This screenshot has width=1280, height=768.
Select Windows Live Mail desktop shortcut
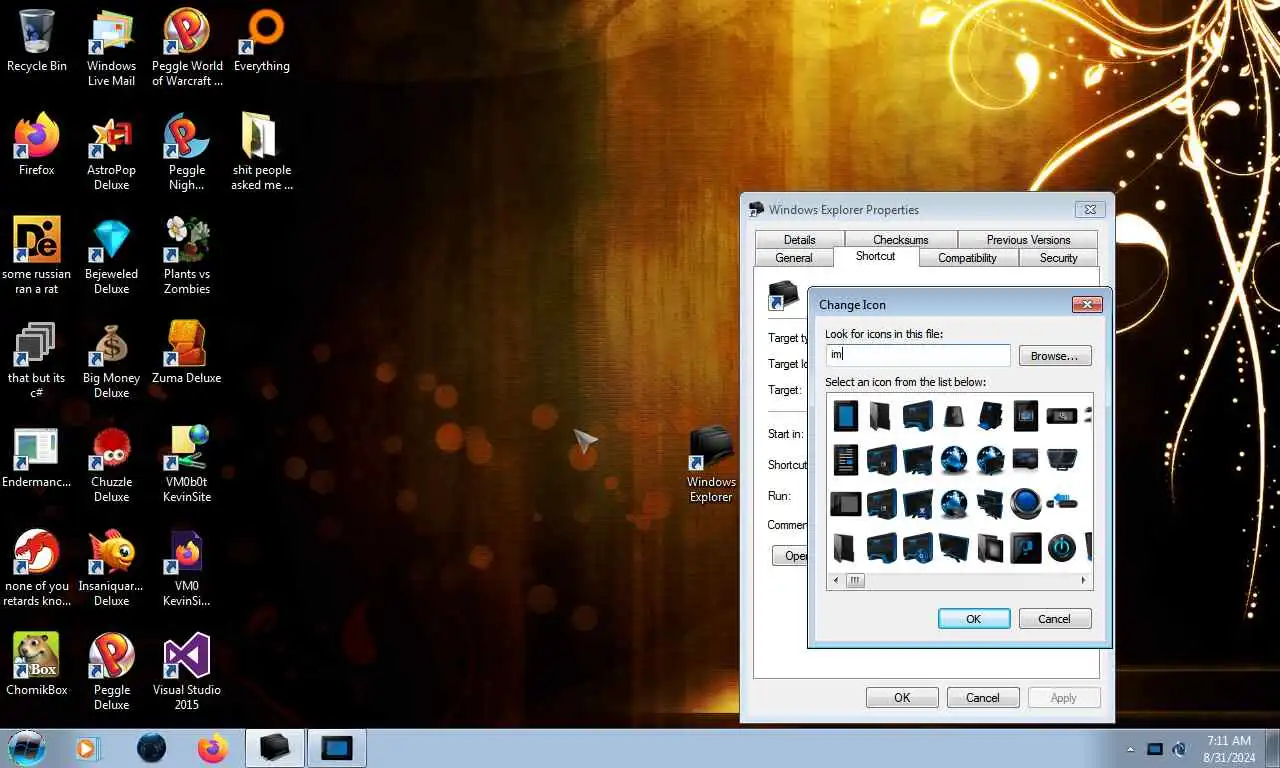click(111, 49)
